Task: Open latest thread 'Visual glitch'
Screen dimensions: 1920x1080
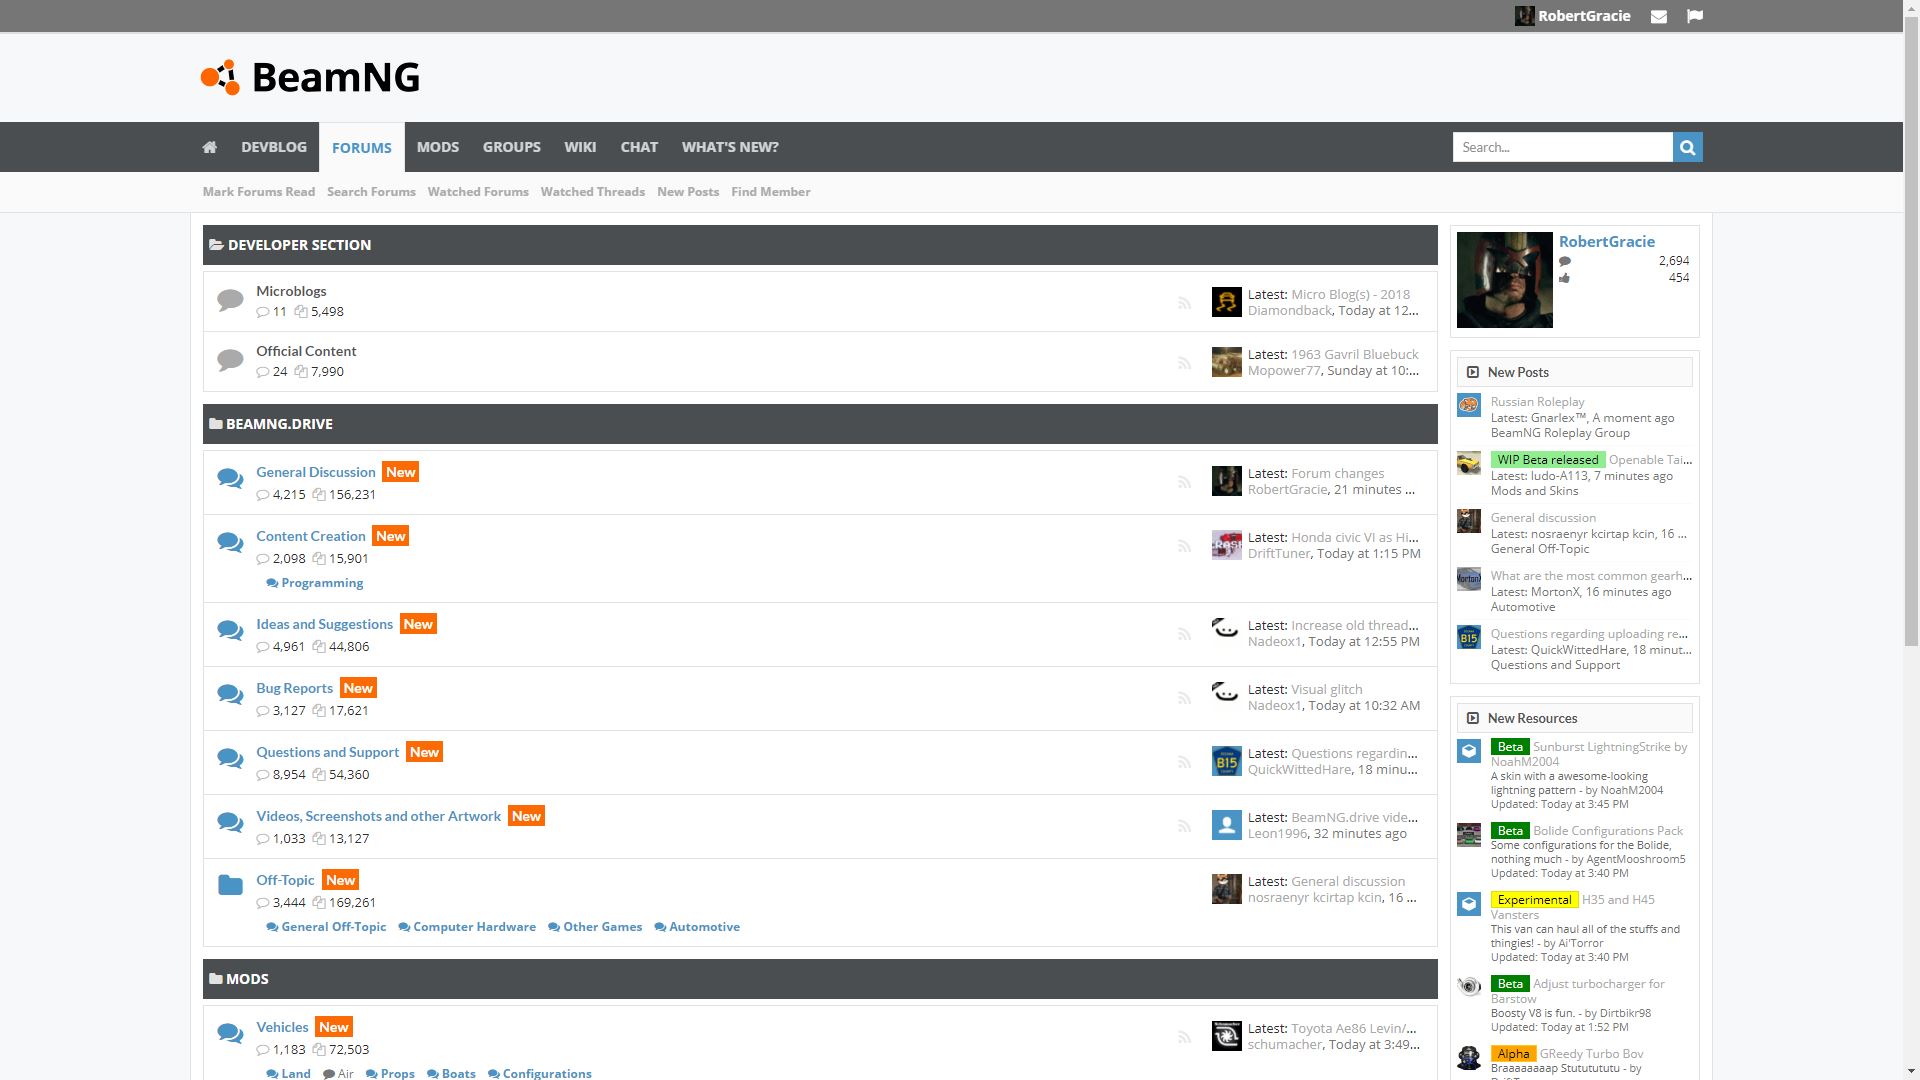Action: (1326, 690)
